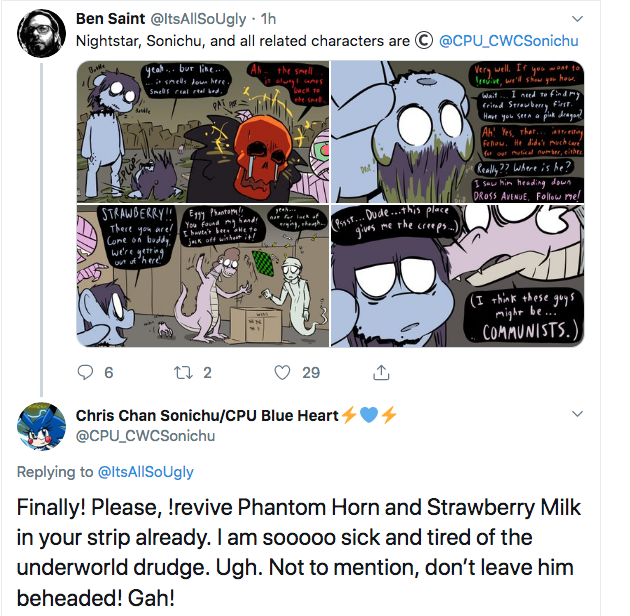The height and width of the screenshot is (616, 630).
Task: Open Ben Saint's profile avatar
Action: [41, 33]
